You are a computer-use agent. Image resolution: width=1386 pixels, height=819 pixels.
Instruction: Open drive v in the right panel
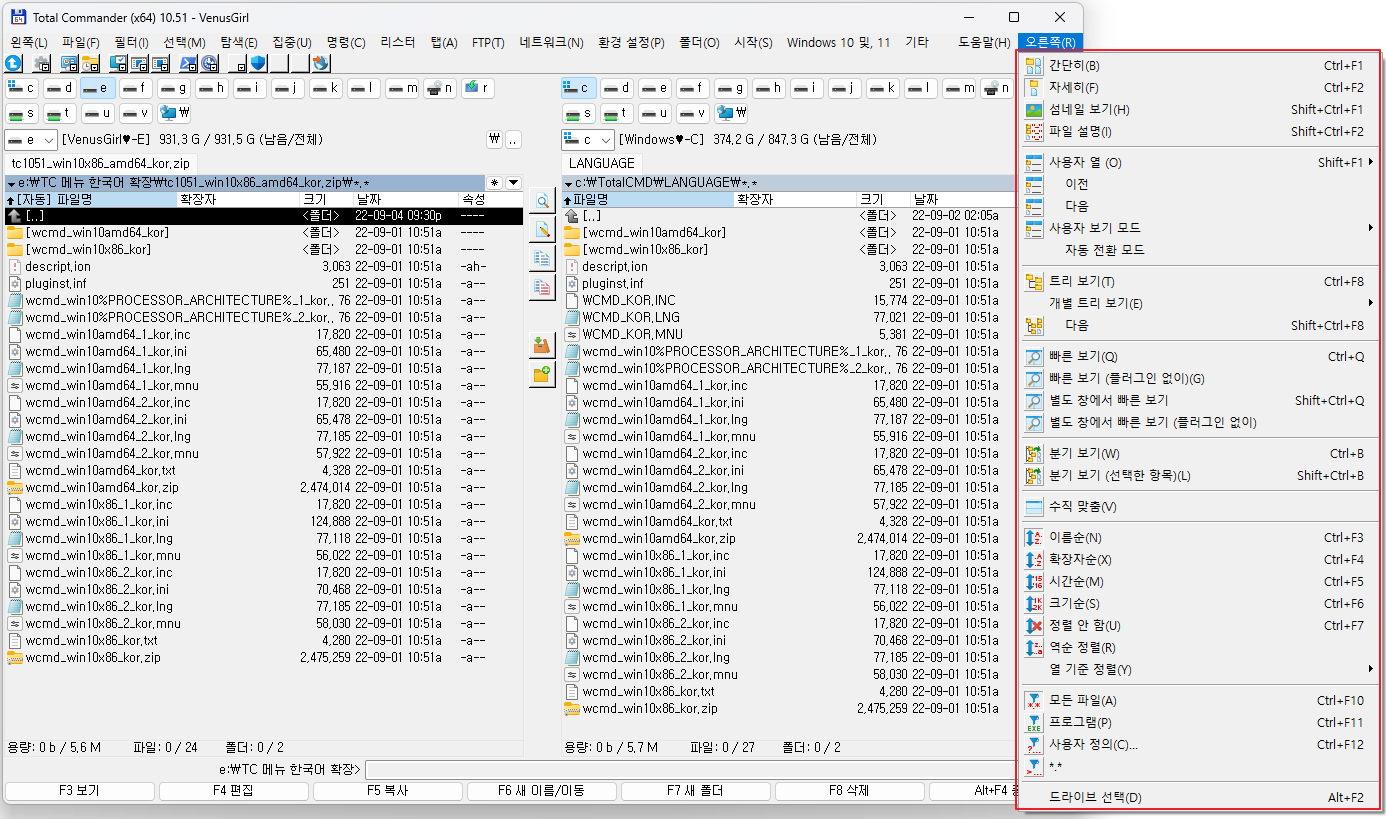point(692,113)
